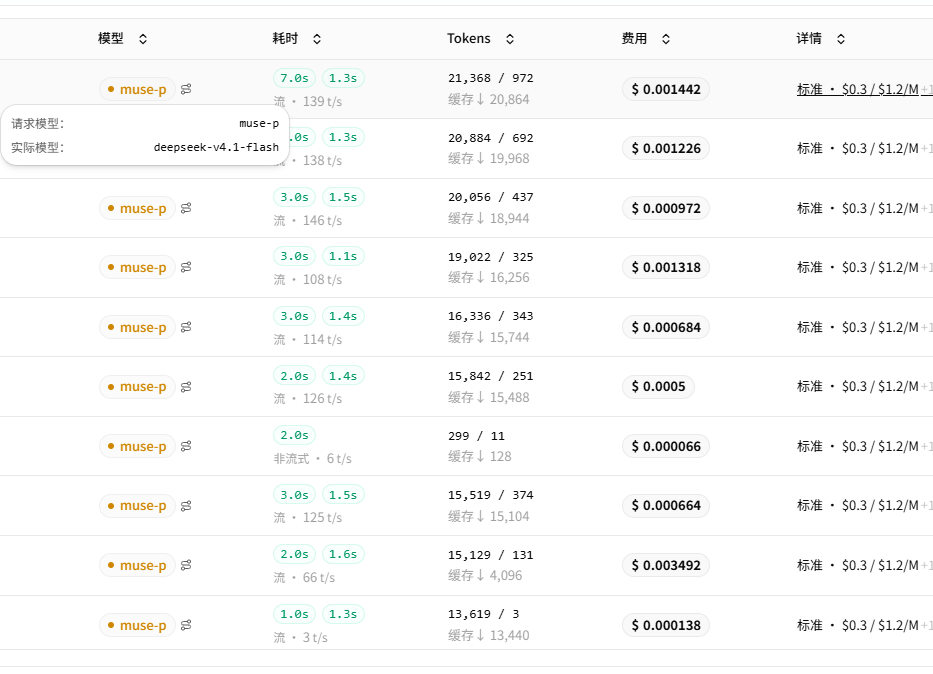
Task: Click muse-p tag in the $0.000664 row
Action: click(137, 506)
